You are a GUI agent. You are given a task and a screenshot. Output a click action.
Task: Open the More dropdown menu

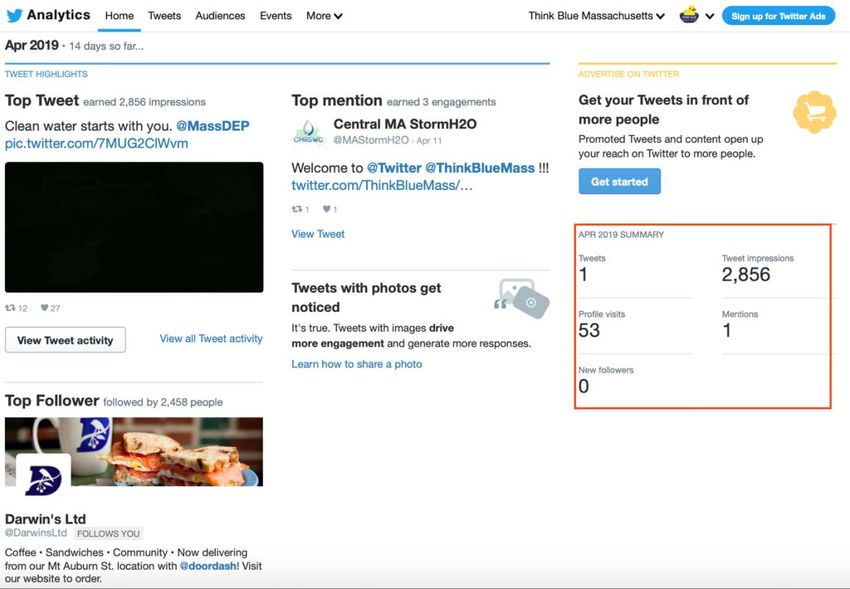[324, 16]
